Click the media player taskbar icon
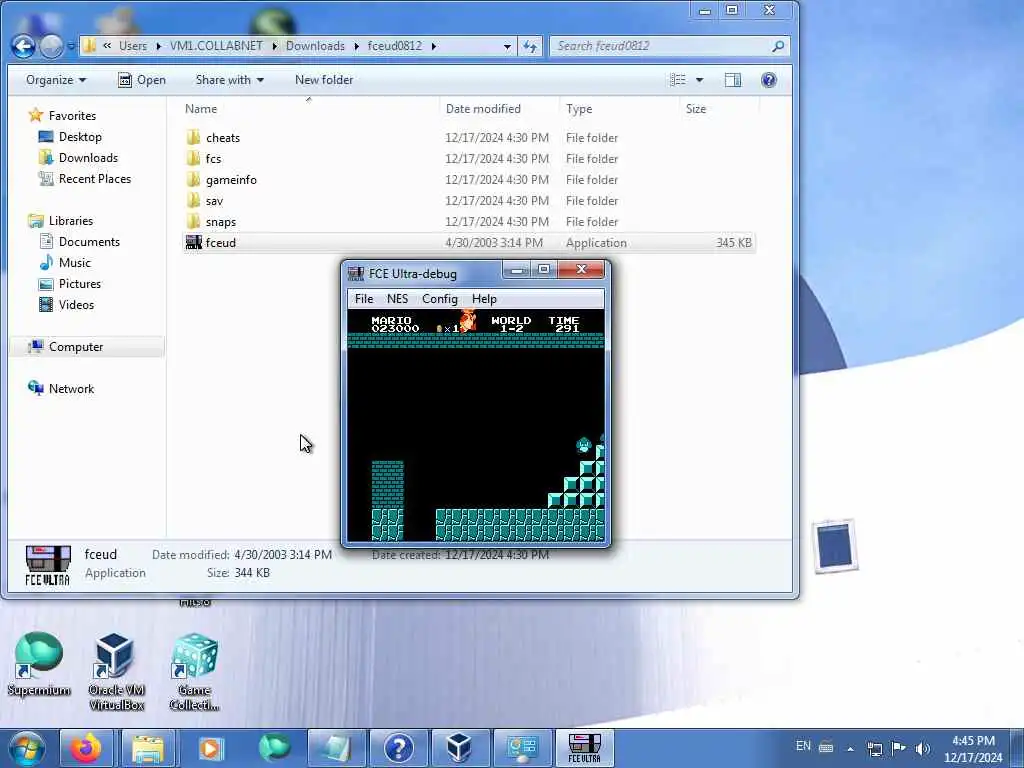This screenshot has width=1024, height=768. pos(210,748)
